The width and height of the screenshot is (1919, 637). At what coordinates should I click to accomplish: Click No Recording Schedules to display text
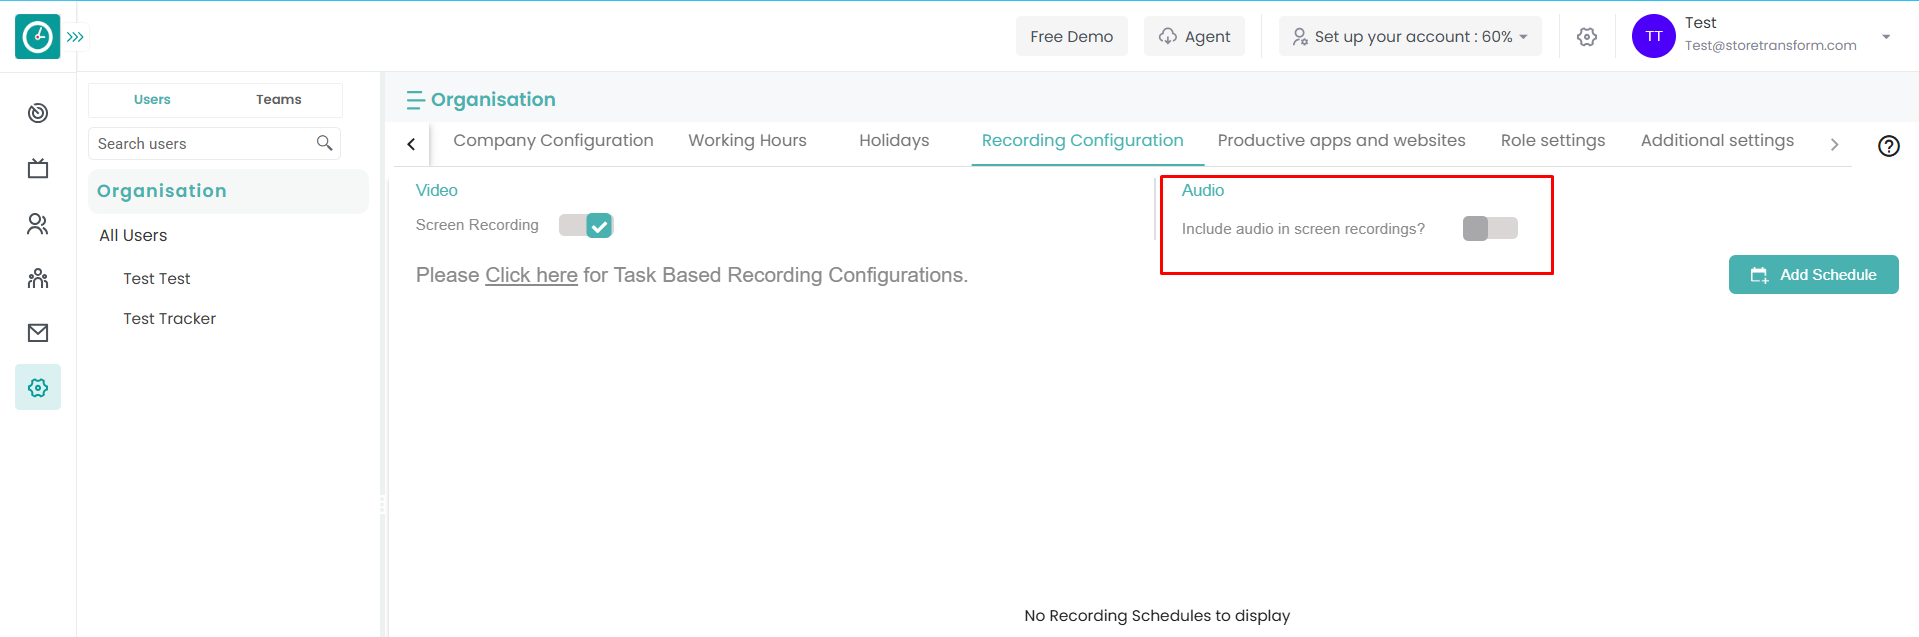(1157, 616)
